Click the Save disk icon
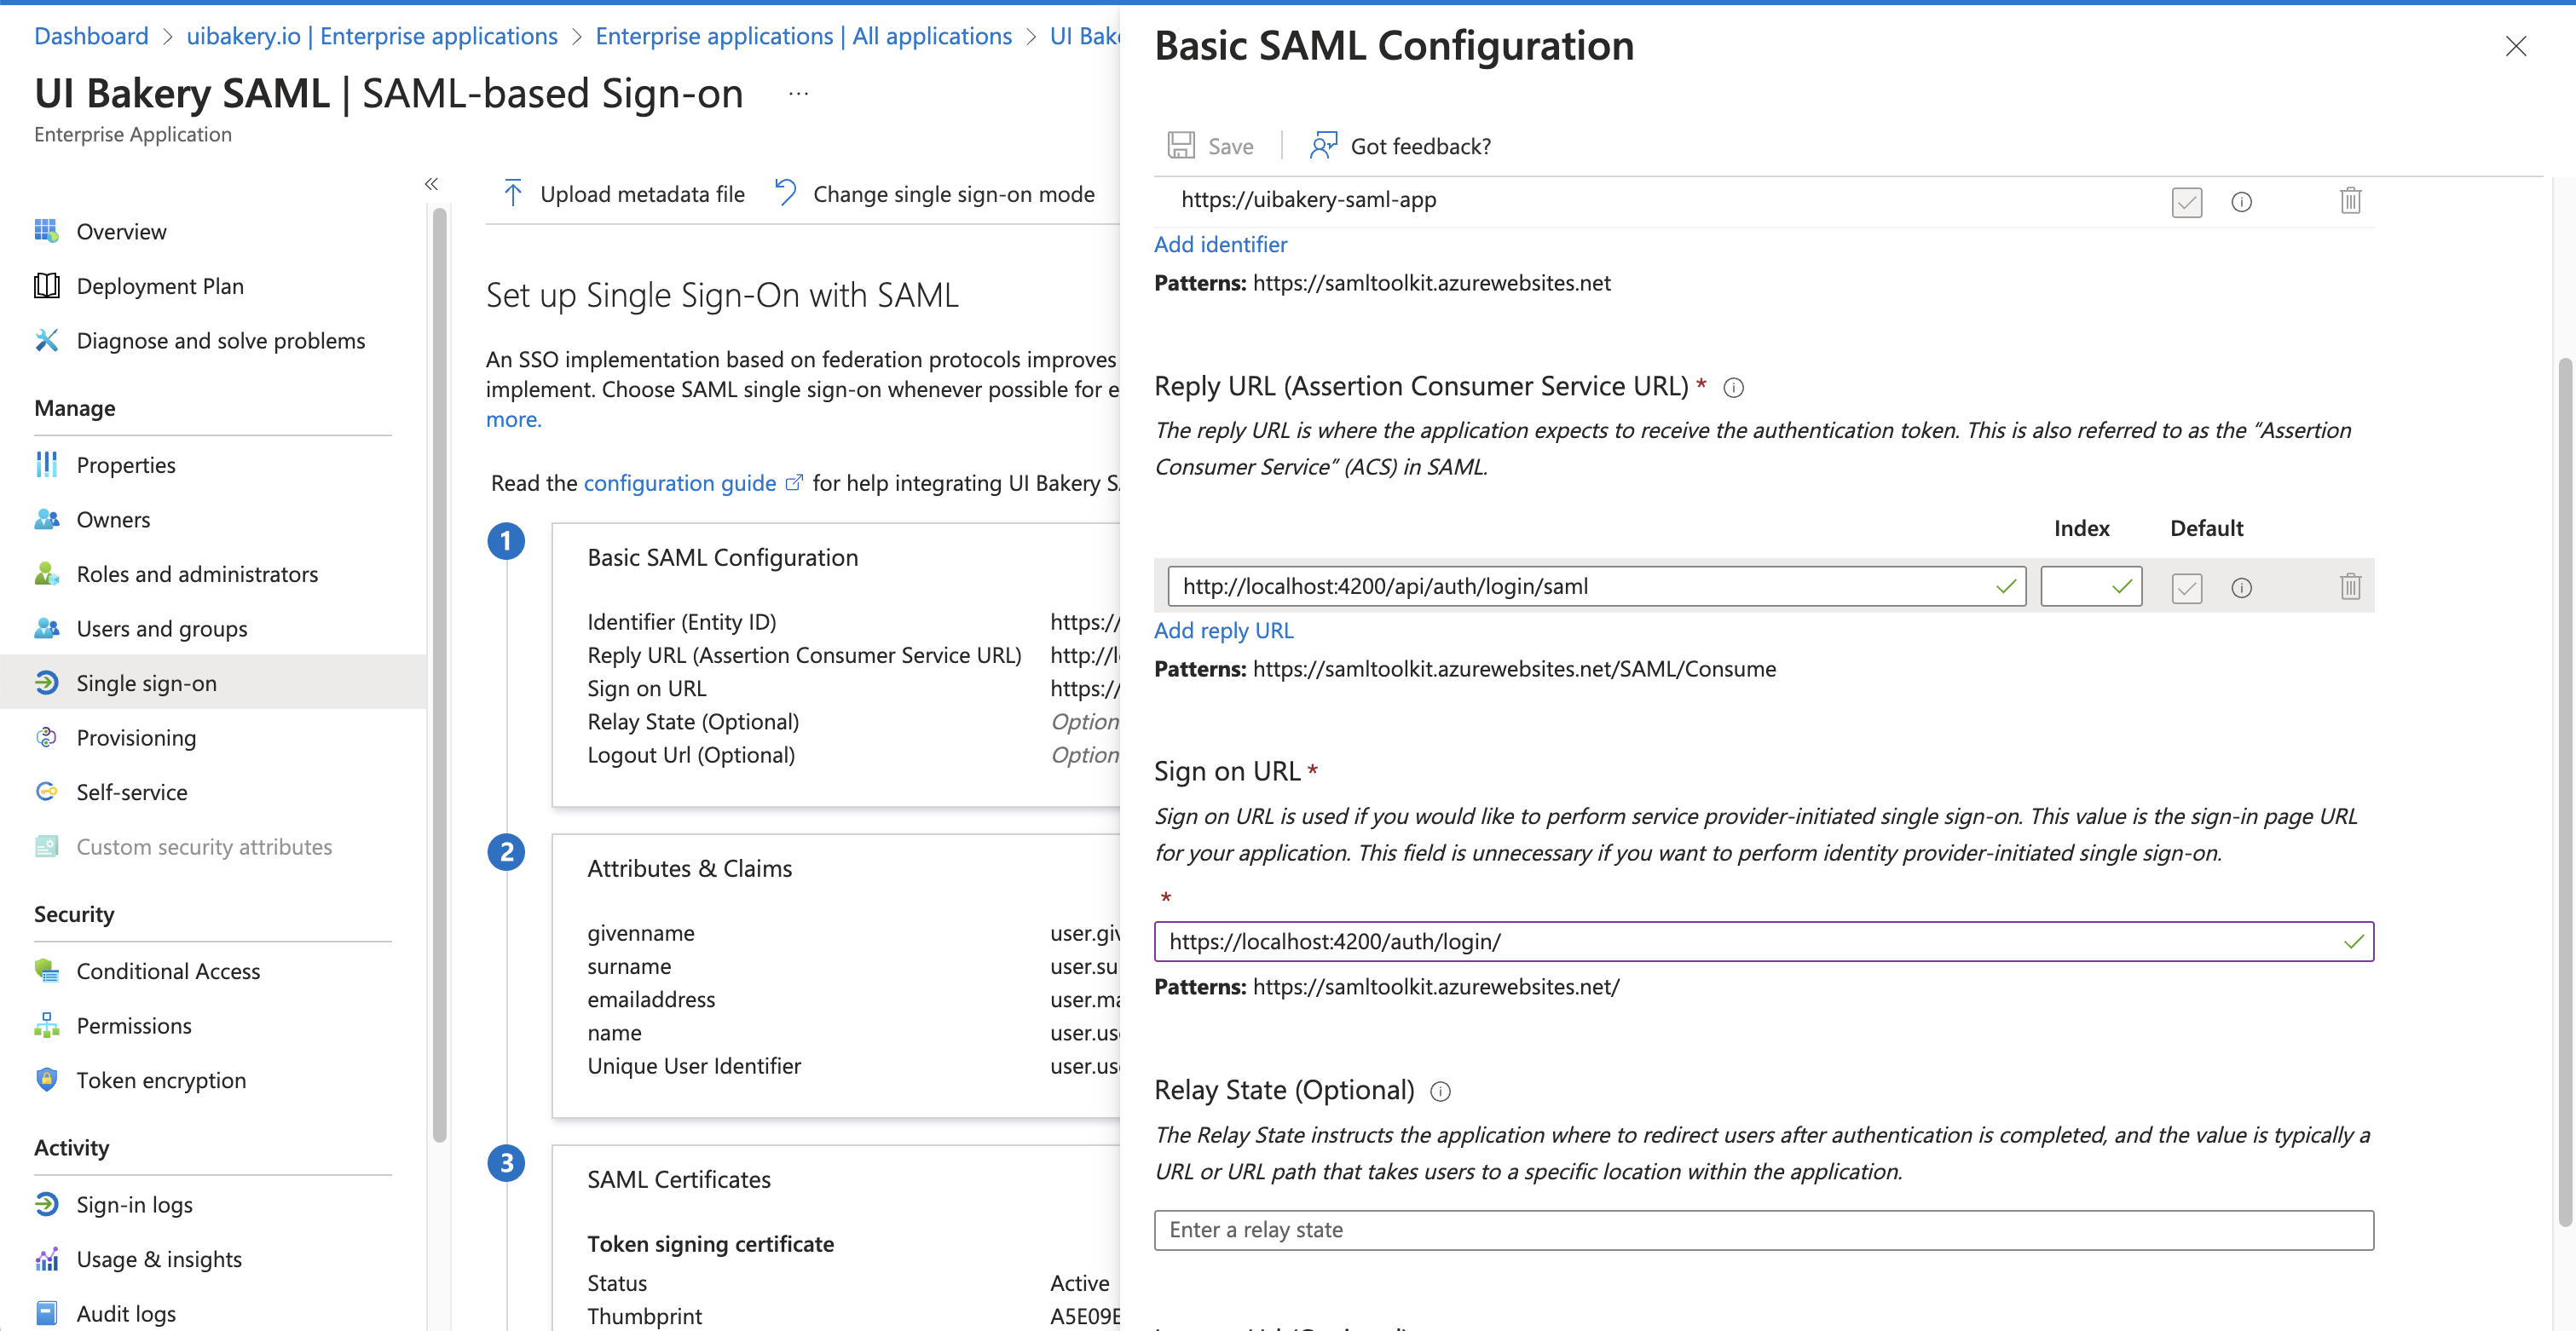 pyautogui.click(x=1181, y=145)
